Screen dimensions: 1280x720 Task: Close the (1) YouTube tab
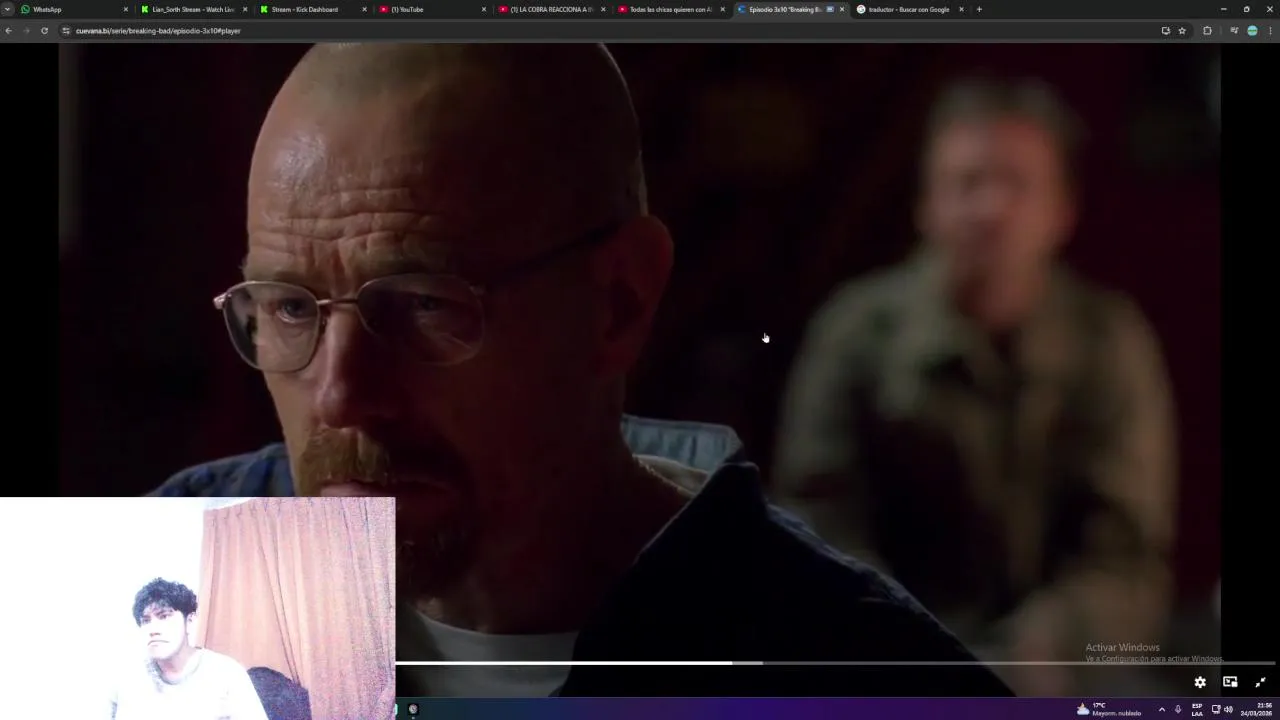(484, 9)
